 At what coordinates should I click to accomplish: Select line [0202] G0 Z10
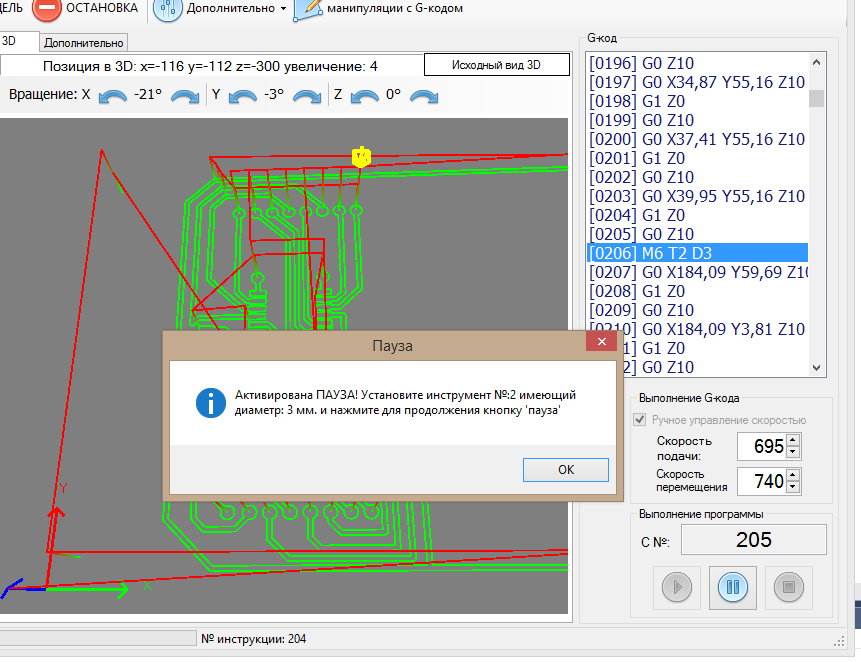click(x=697, y=177)
